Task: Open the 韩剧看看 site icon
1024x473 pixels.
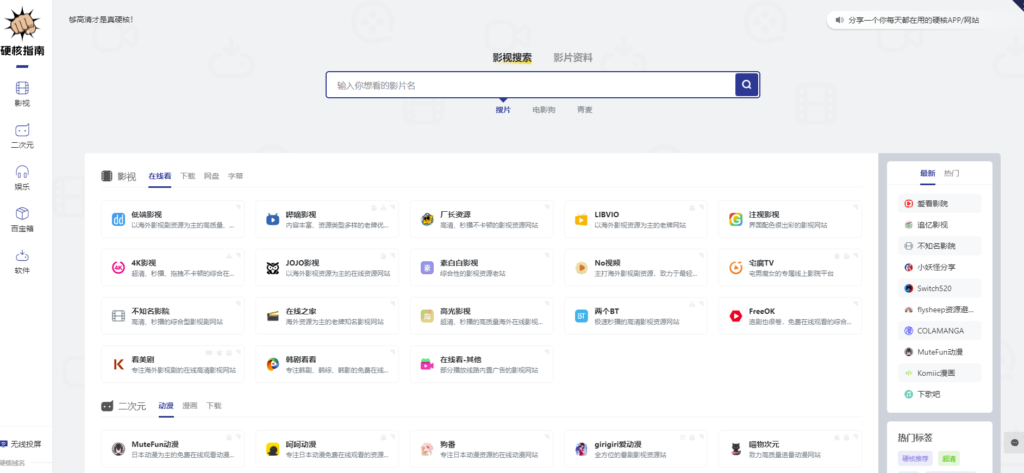Action: click(x=272, y=365)
